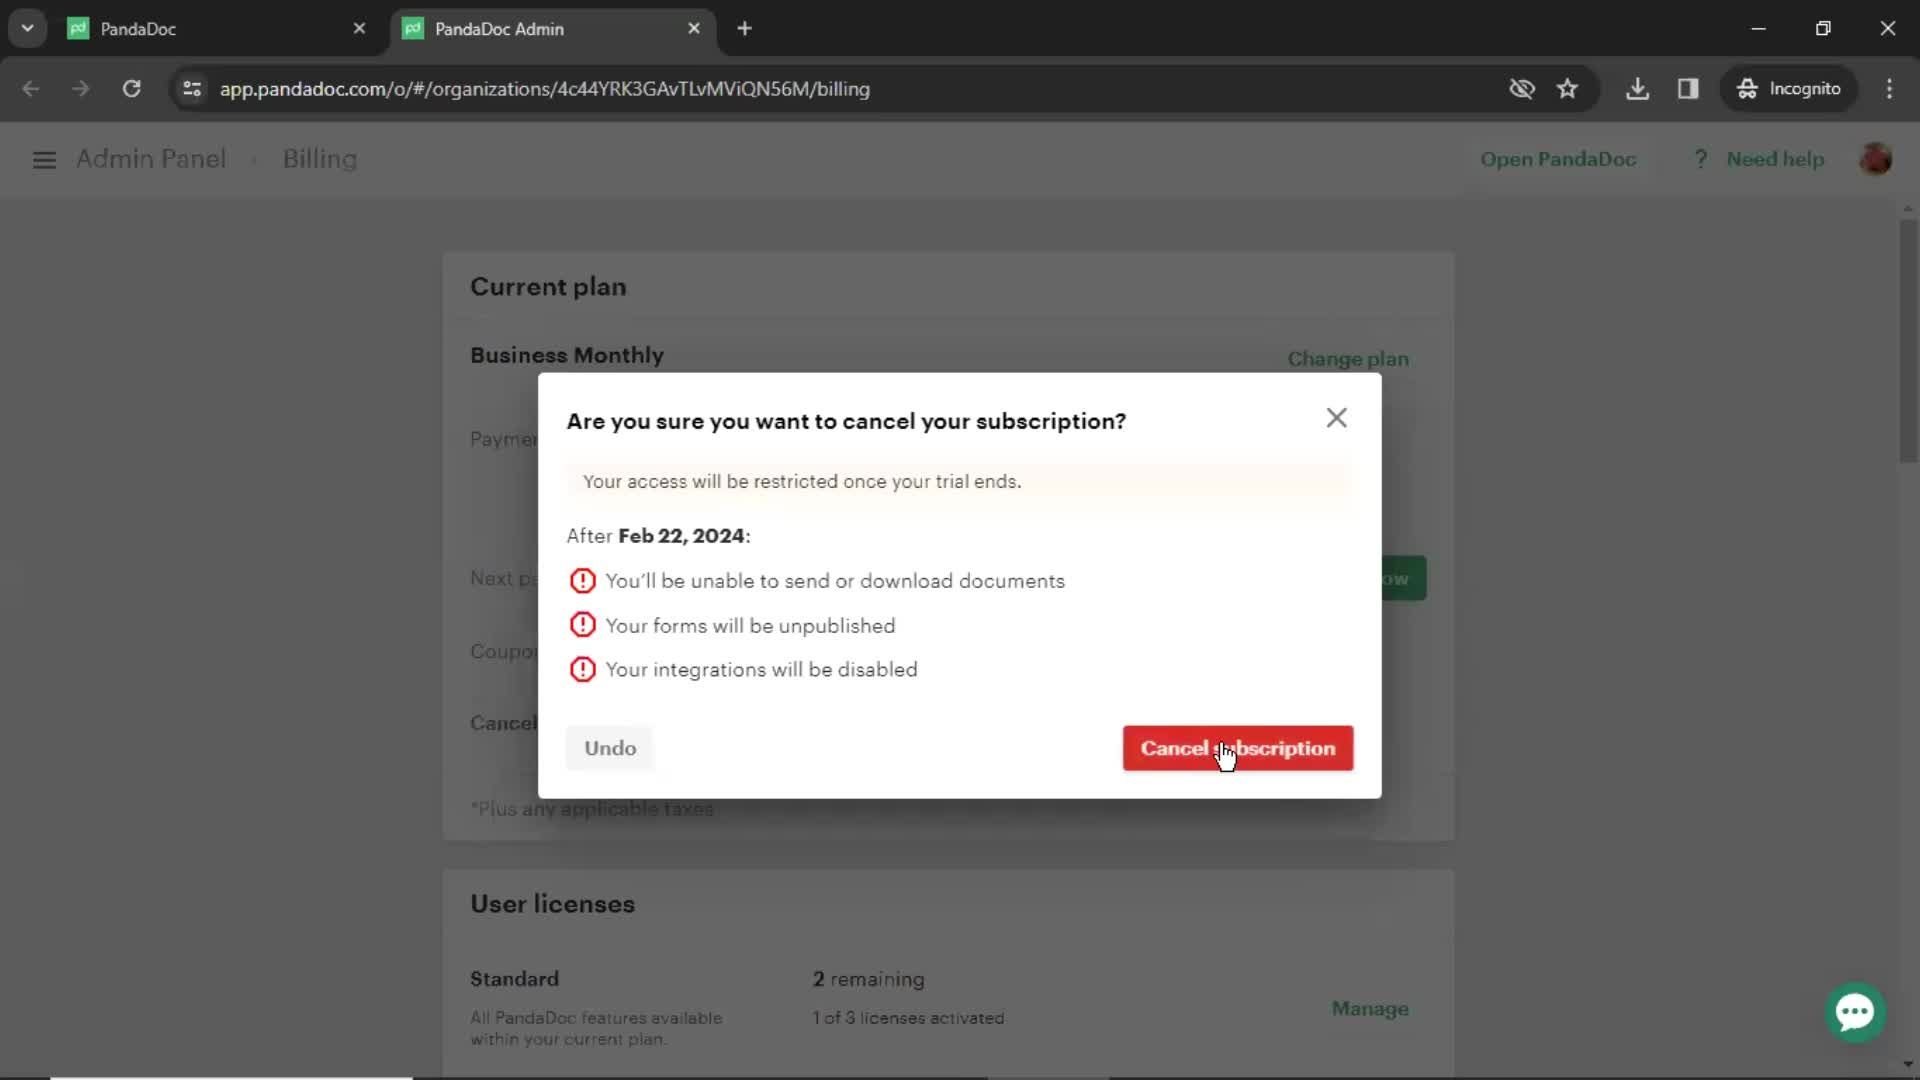The image size is (1920, 1080).
Task: Close the PandaDoc tab
Action: point(360,29)
